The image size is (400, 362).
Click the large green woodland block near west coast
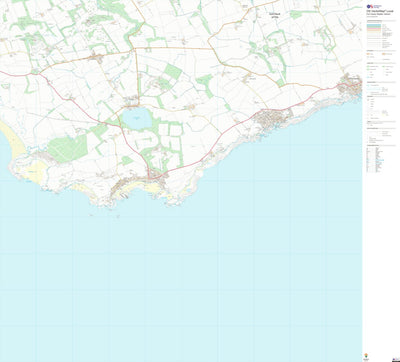68,148
